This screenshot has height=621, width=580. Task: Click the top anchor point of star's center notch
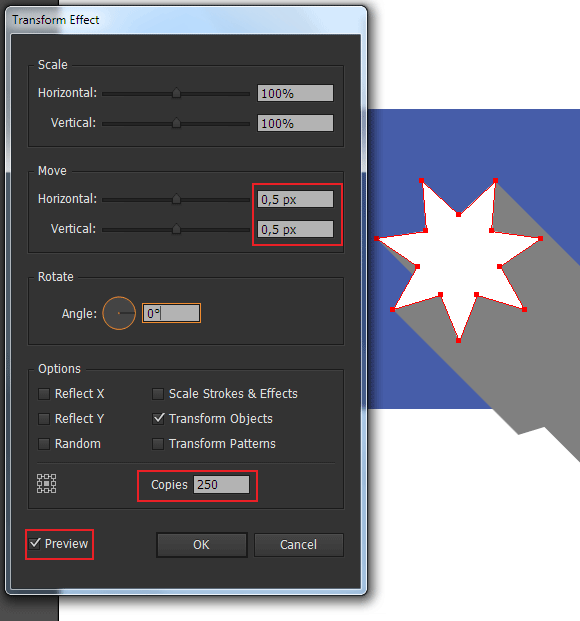tap(458, 215)
